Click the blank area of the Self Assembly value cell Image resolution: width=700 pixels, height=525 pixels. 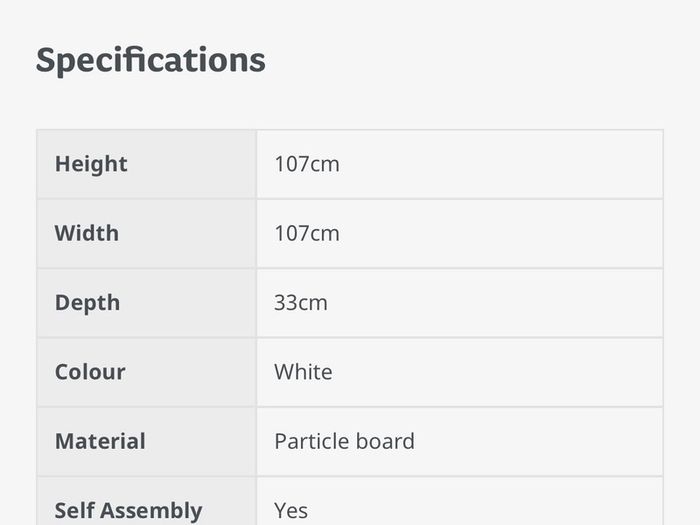(x=487, y=501)
